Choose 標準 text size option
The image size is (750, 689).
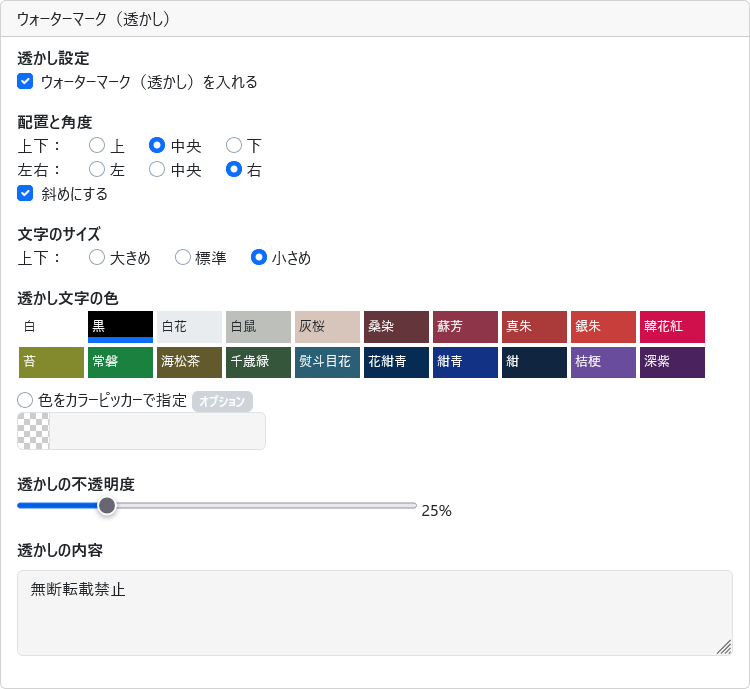click(183, 258)
